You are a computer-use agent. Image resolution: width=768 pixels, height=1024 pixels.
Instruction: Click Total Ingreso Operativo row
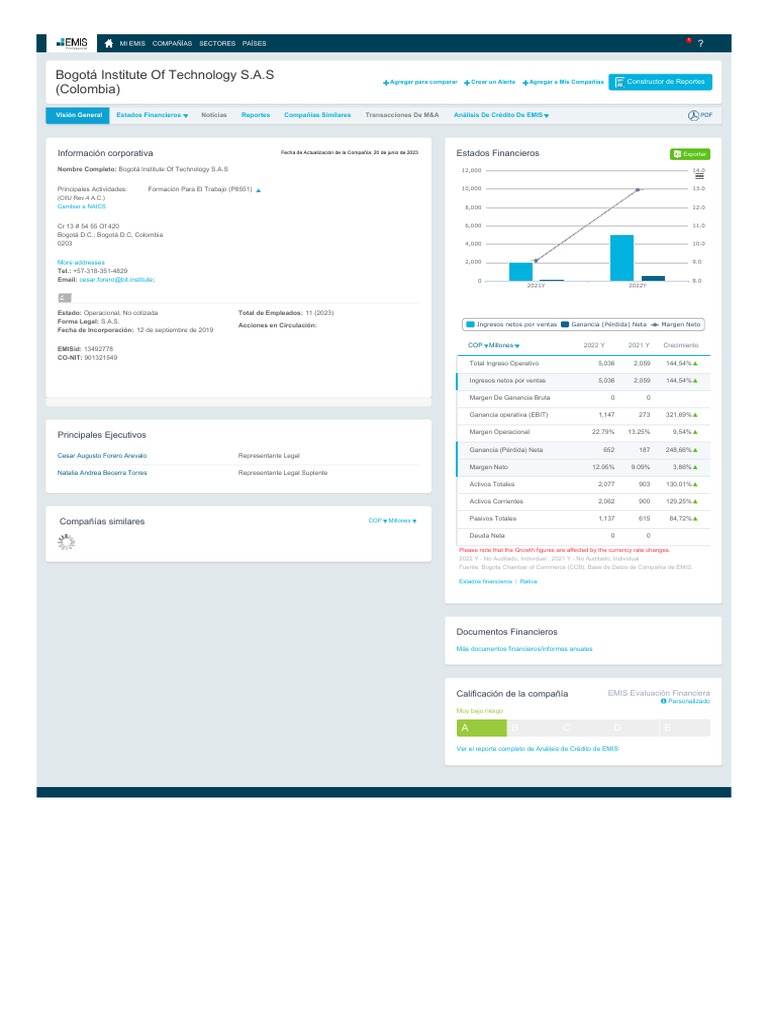coord(583,363)
